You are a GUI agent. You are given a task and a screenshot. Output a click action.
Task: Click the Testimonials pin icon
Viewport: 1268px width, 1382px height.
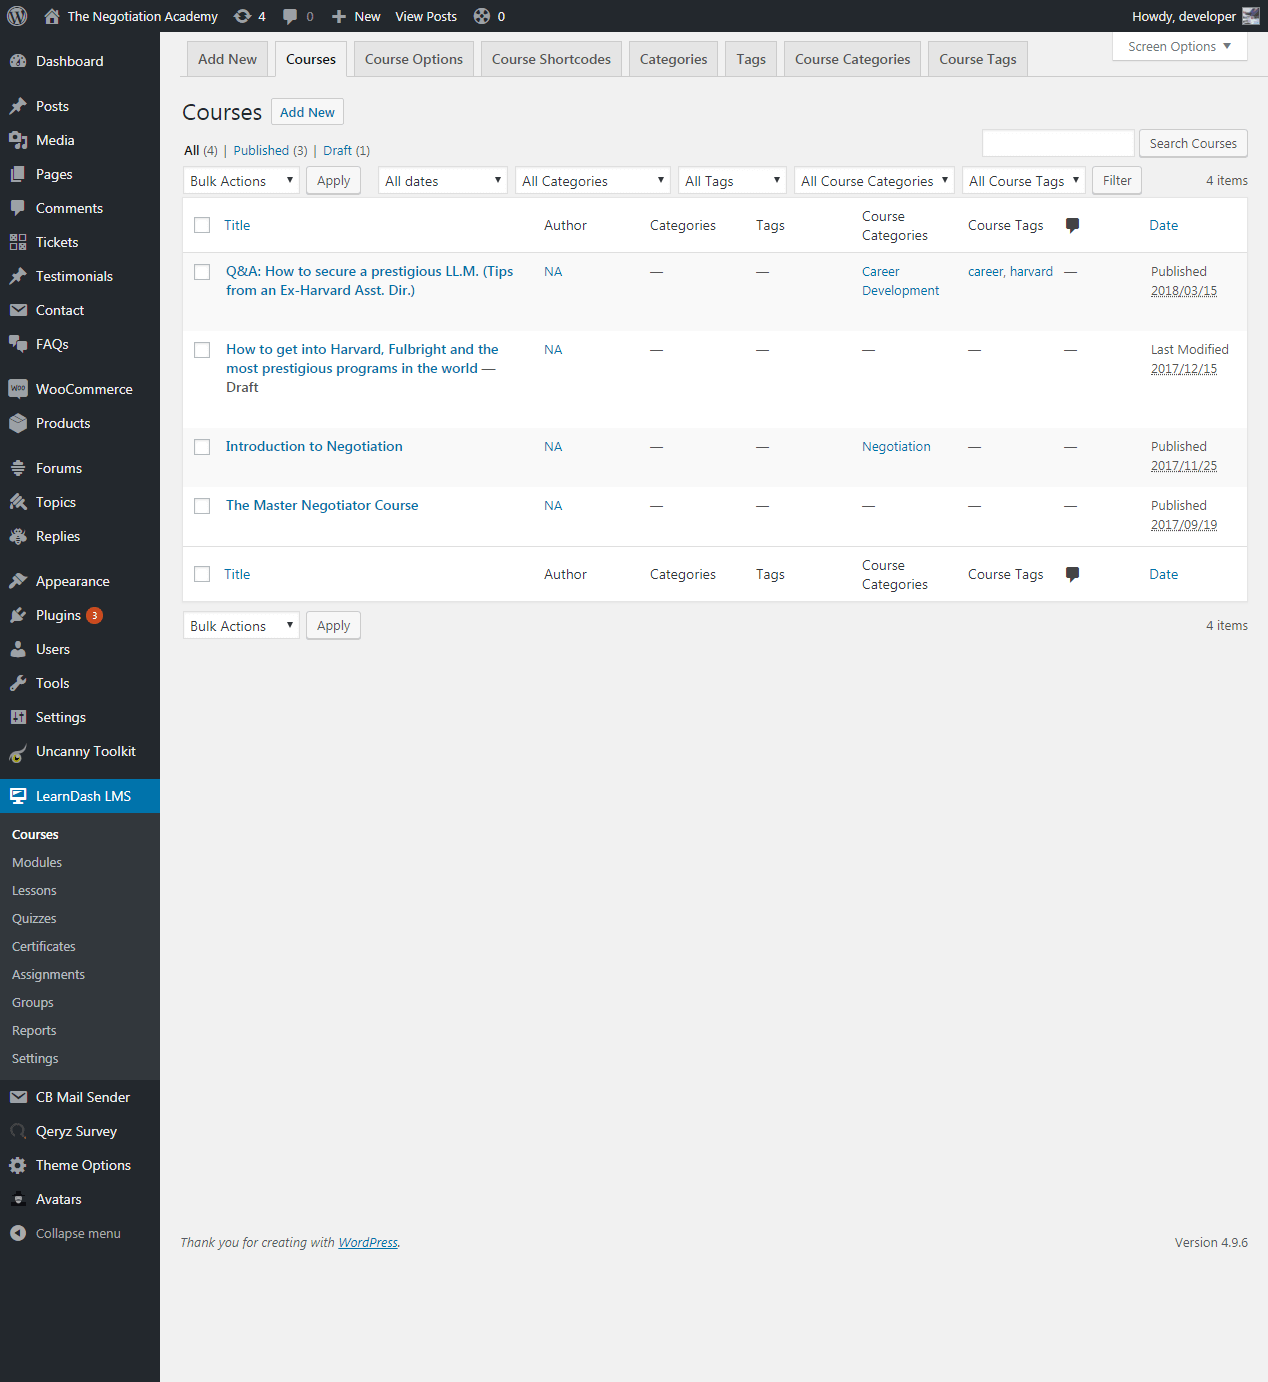pos(18,276)
